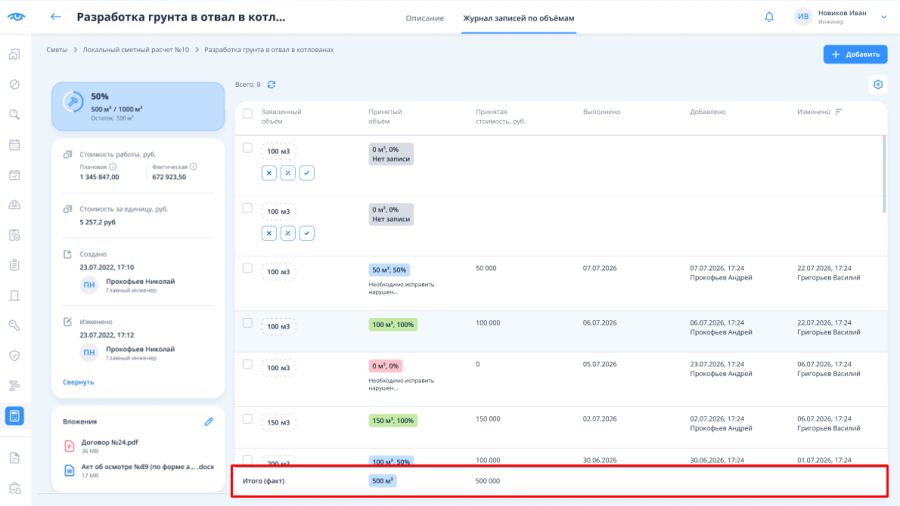The height and width of the screenshot is (506, 900).
Task: Open the shield checkmark sidebar icon
Action: (x=15, y=356)
